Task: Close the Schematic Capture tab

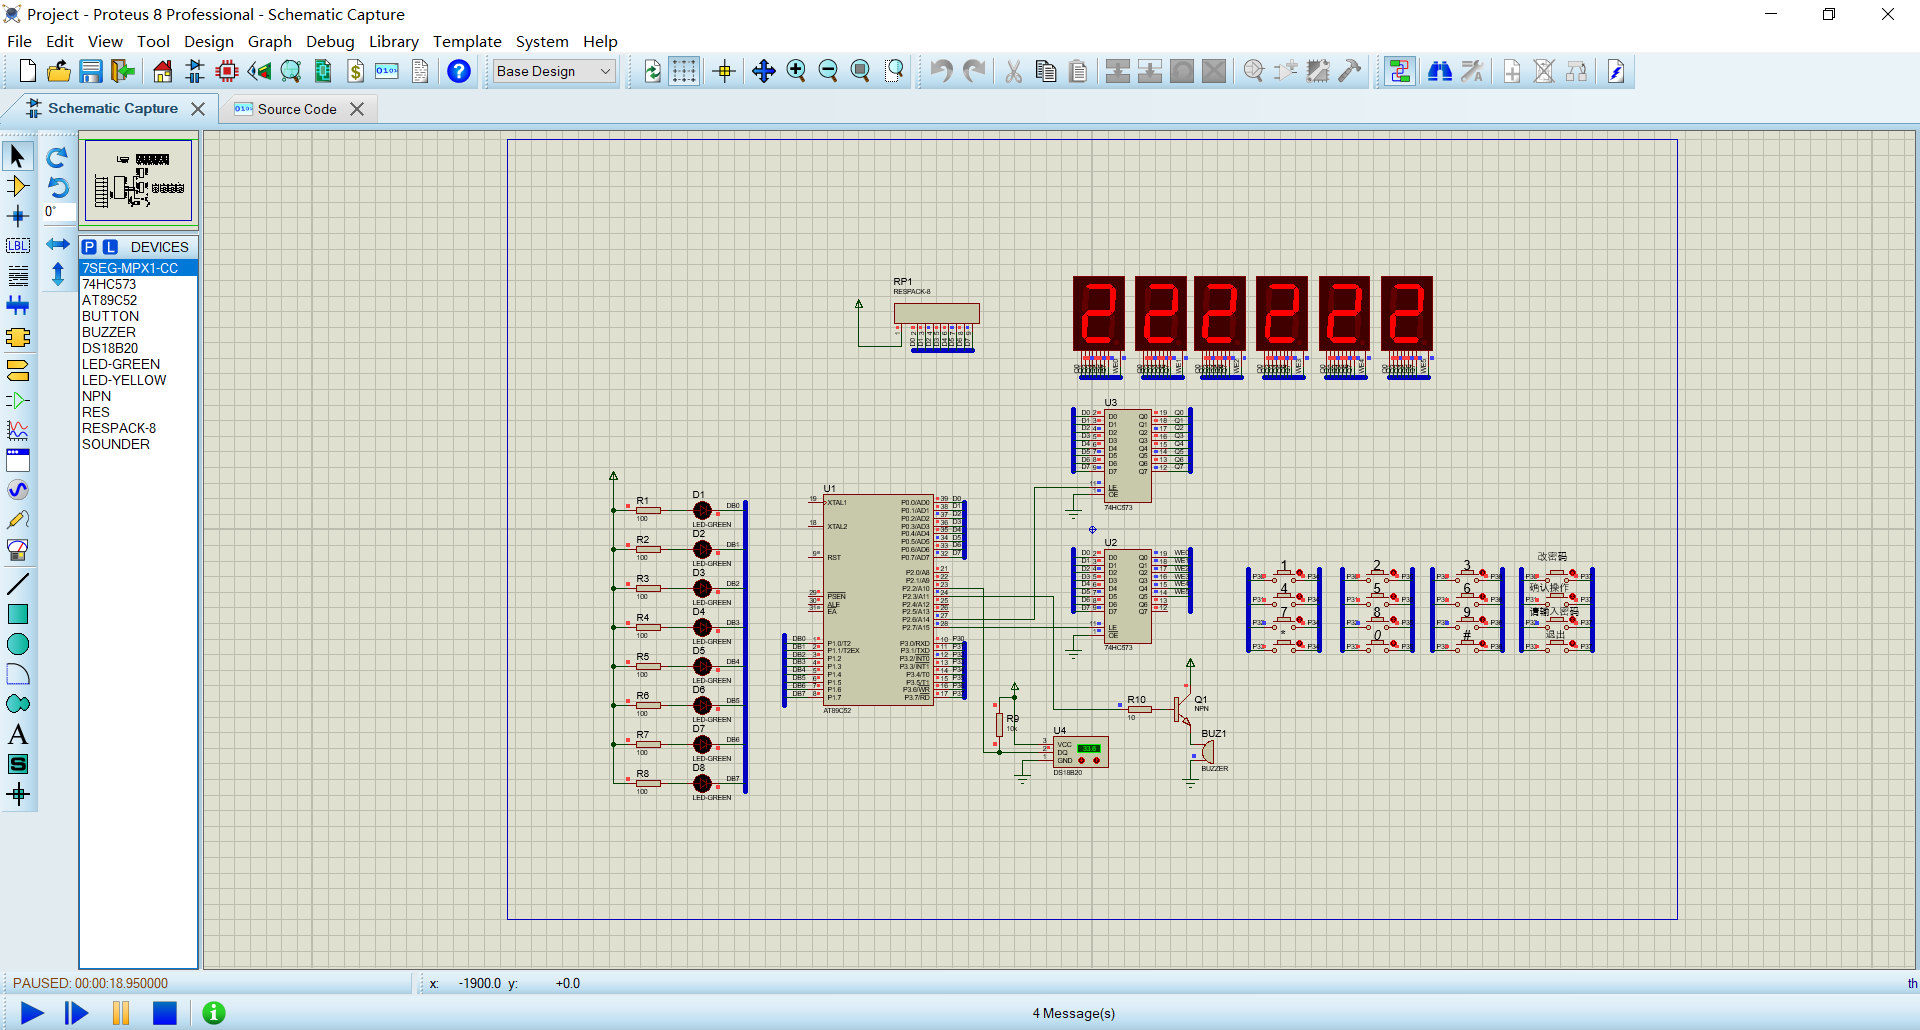Action: click(x=198, y=109)
